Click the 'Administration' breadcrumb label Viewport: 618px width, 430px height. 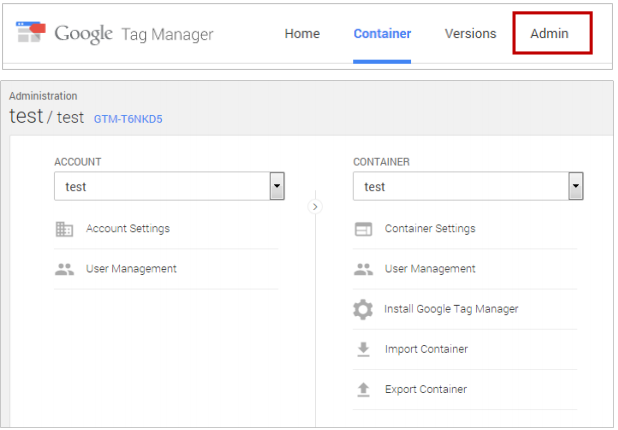(43, 96)
